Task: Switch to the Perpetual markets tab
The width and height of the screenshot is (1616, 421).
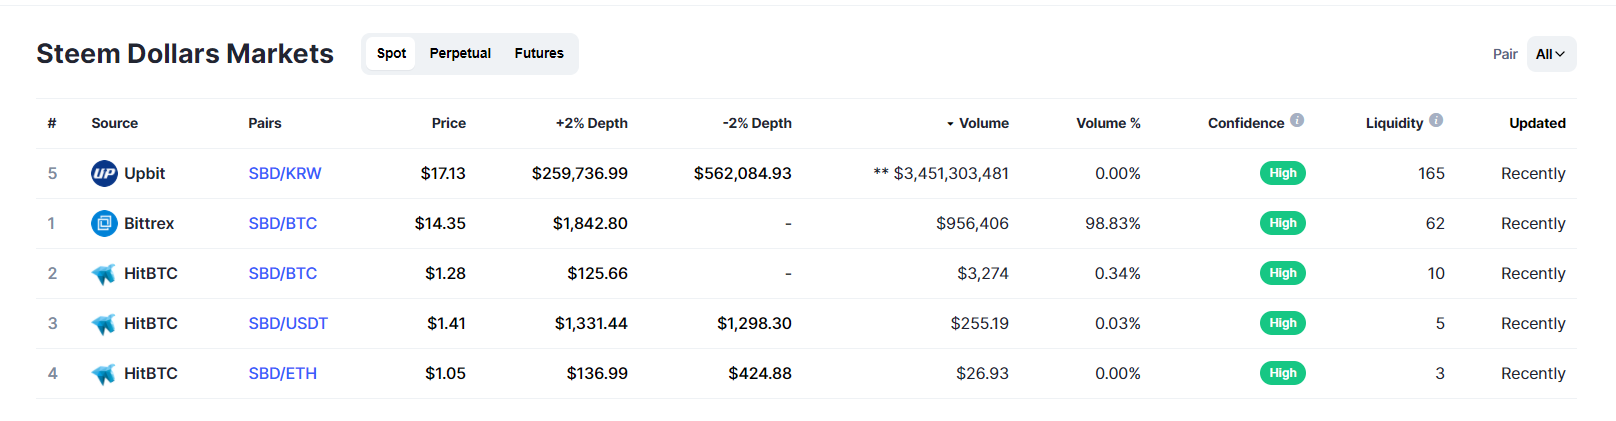Action: click(x=460, y=53)
